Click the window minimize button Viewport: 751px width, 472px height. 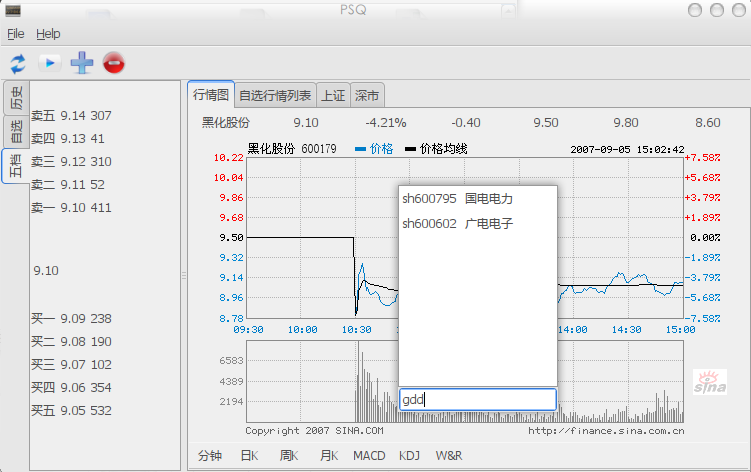[695, 10]
